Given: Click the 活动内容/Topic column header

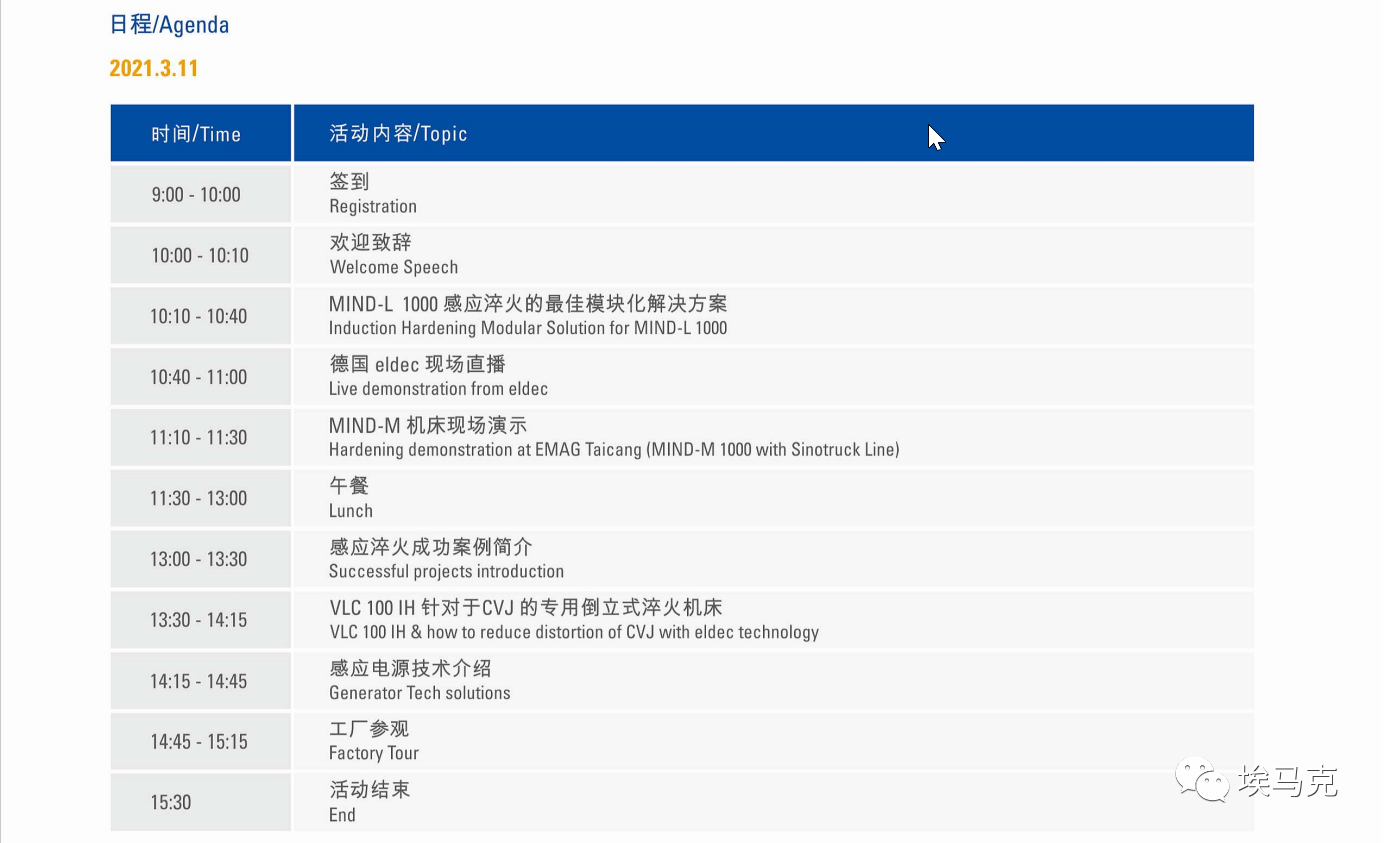Looking at the screenshot, I should coord(773,133).
